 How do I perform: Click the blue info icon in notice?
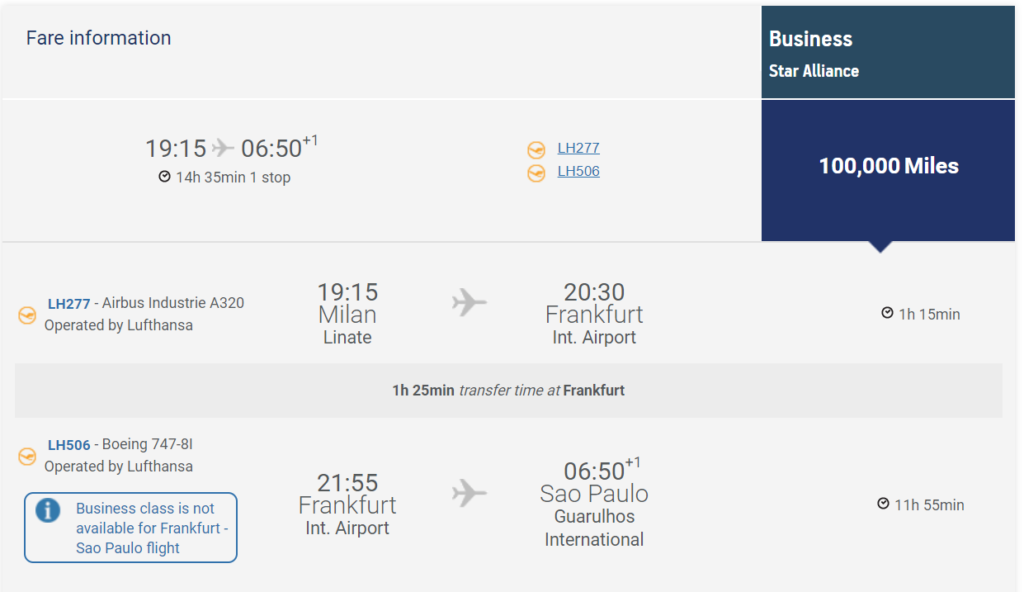[x=48, y=510]
